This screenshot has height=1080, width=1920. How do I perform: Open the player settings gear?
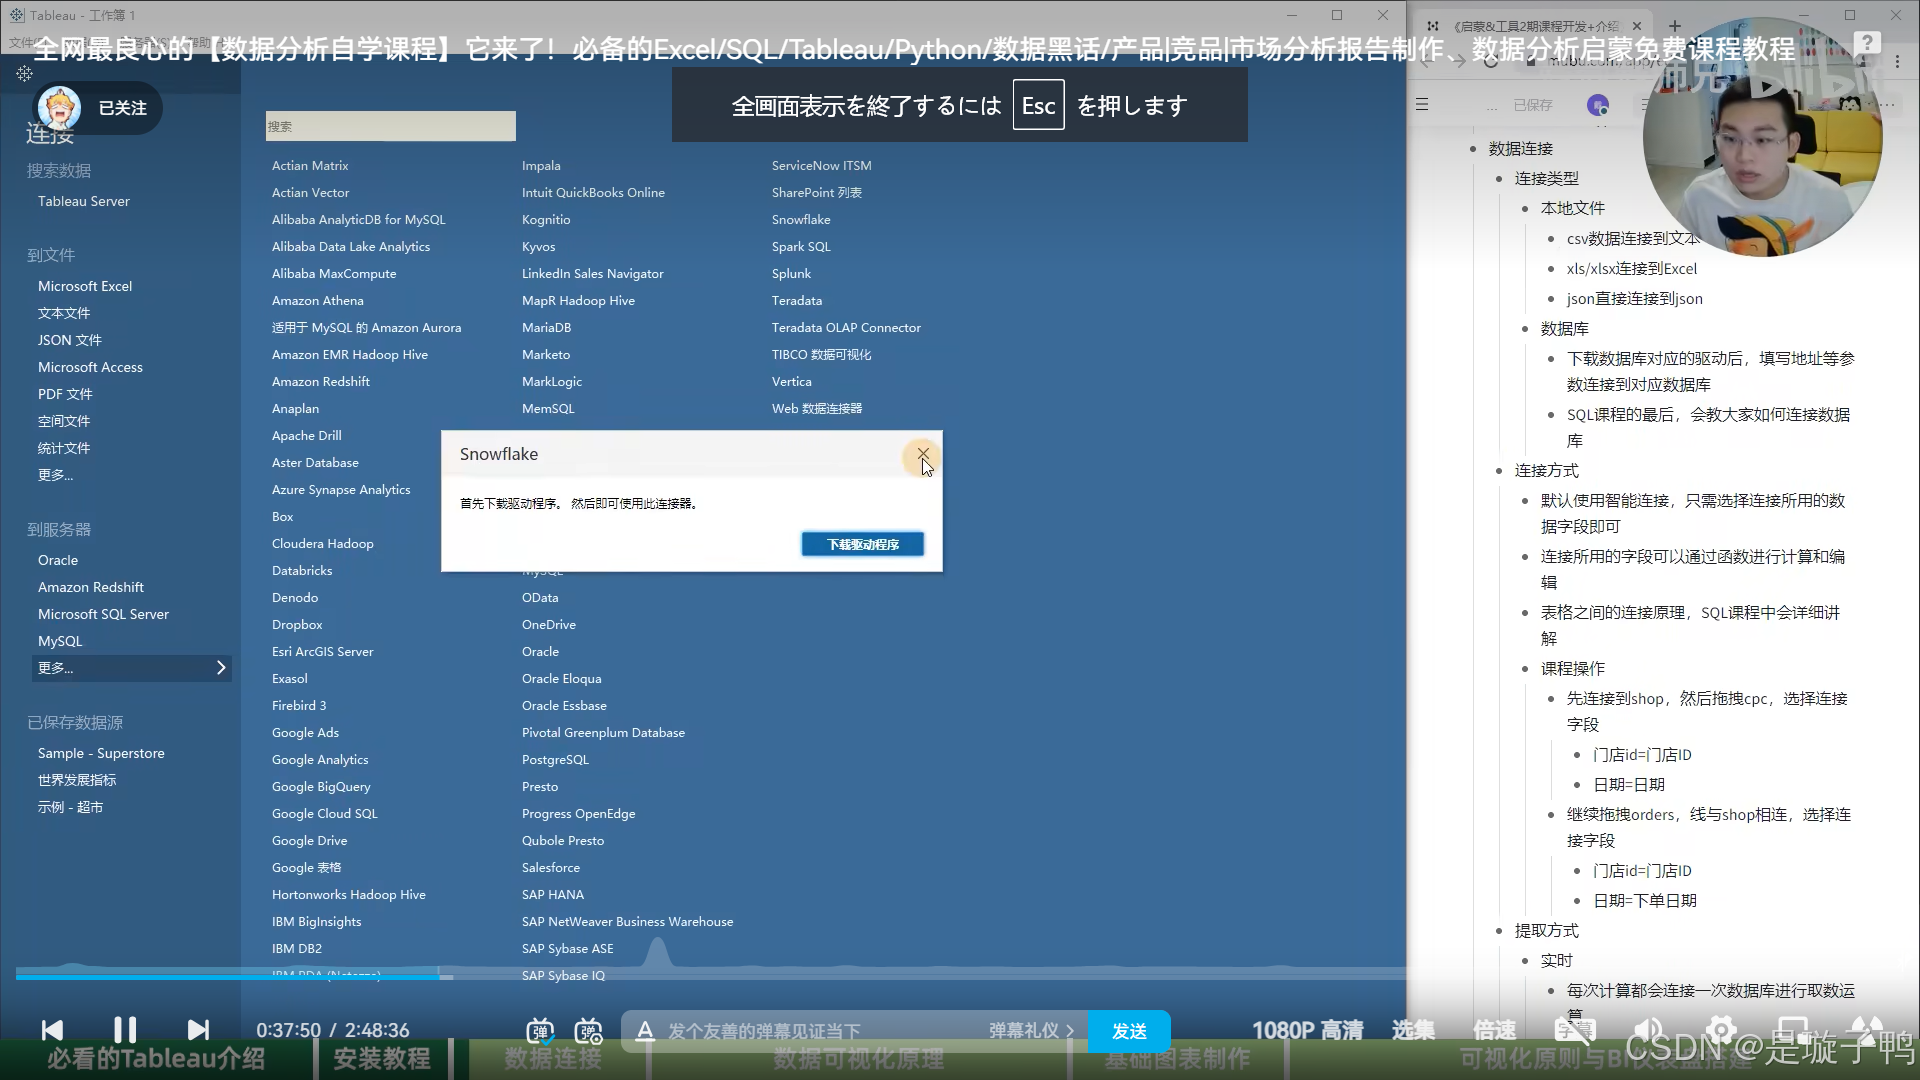coord(1720,1030)
